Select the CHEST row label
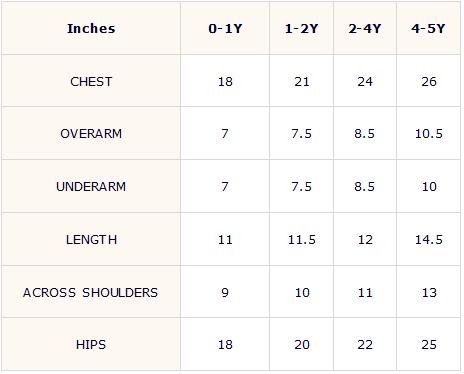 [x=91, y=82]
